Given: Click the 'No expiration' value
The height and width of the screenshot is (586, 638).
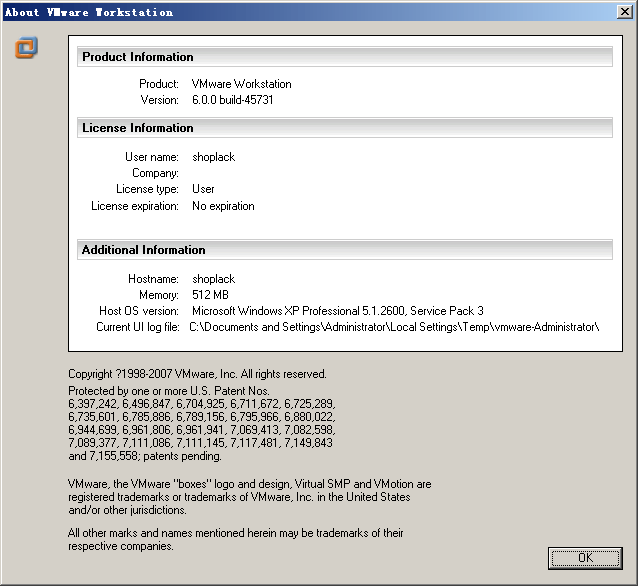Looking at the screenshot, I should [x=223, y=206].
